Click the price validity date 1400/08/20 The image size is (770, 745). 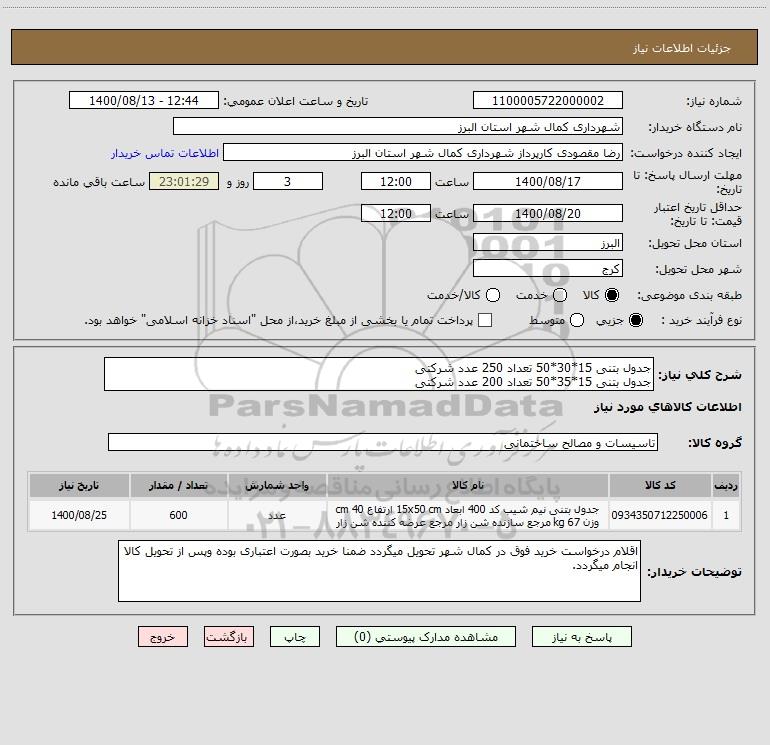point(548,213)
